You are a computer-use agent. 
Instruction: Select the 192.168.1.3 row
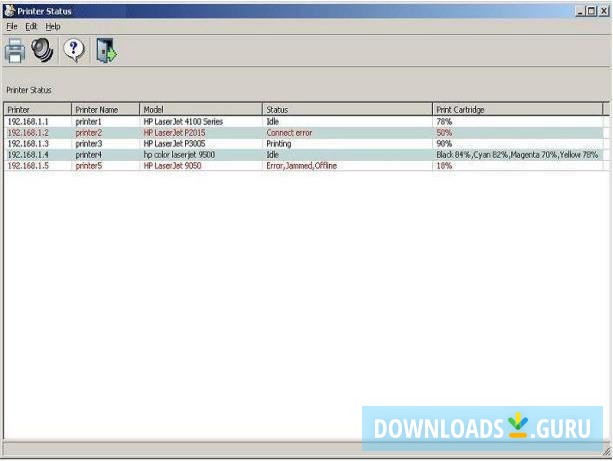304,144
